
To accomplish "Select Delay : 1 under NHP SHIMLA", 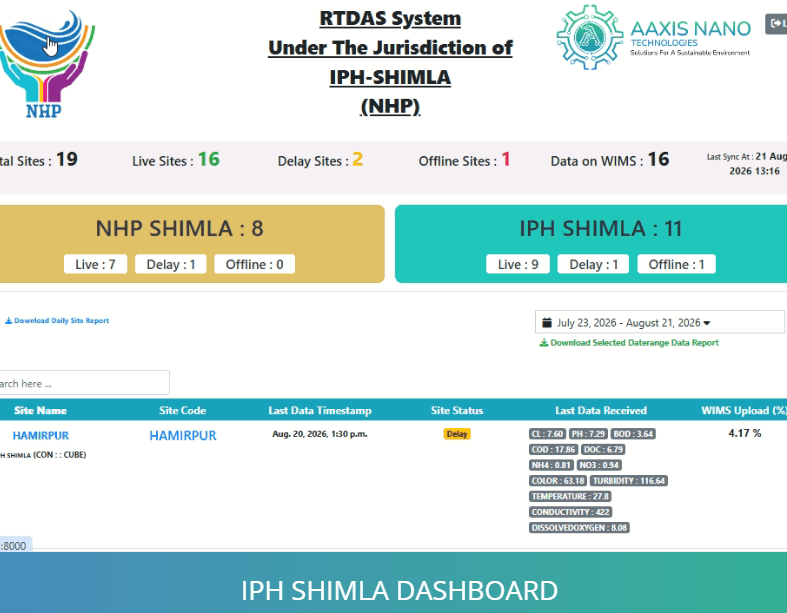I will pyautogui.click(x=171, y=264).
